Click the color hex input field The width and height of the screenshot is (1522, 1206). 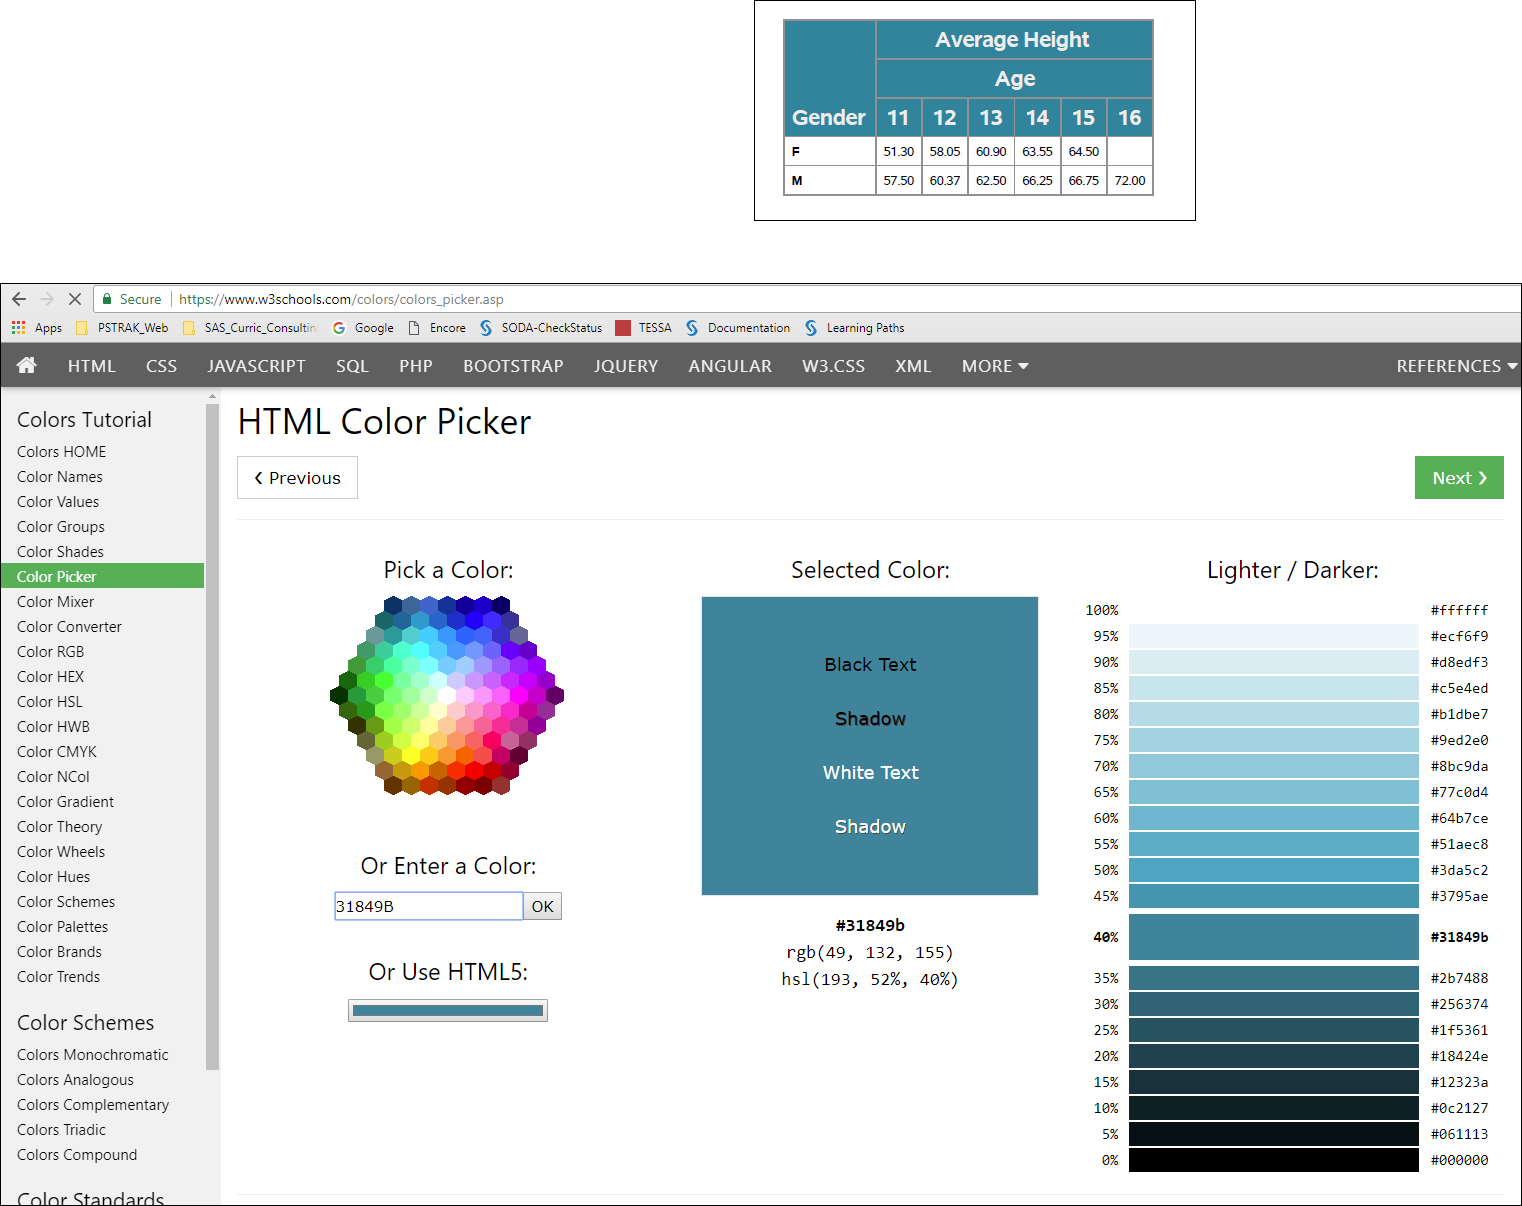coord(428,906)
